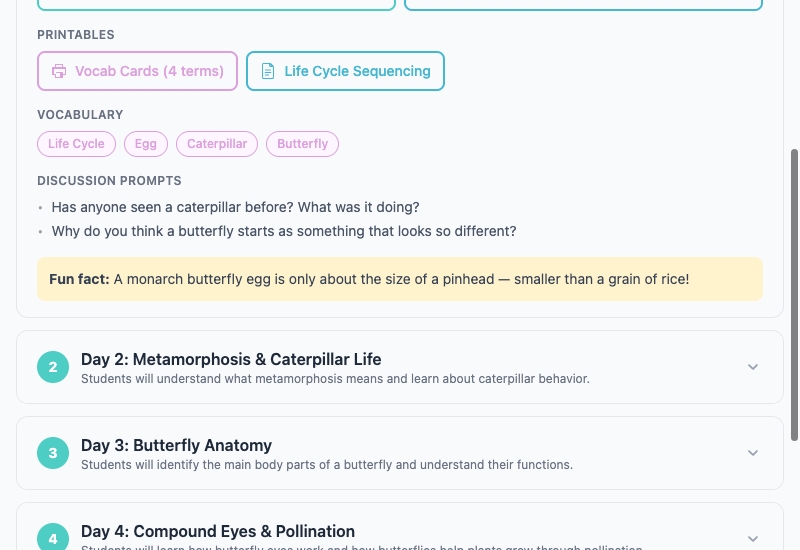Open Day 3: Butterfly Anatomy heading

[176, 445]
